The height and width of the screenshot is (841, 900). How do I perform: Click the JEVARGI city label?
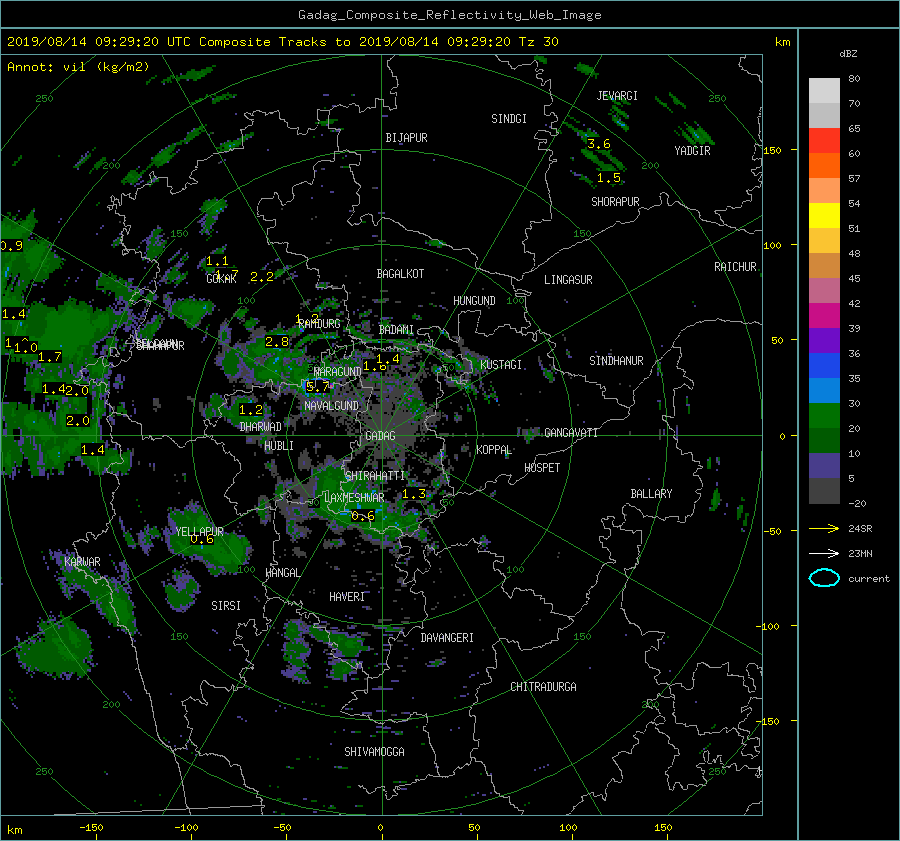(617, 96)
